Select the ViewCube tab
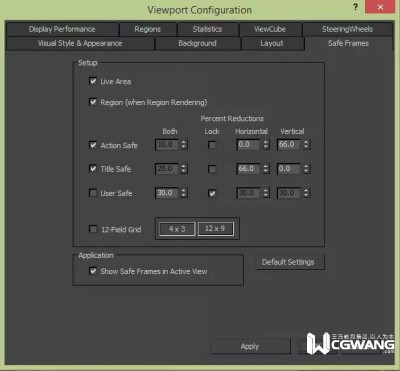The width and height of the screenshot is (400, 371). [x=270, y=29]
